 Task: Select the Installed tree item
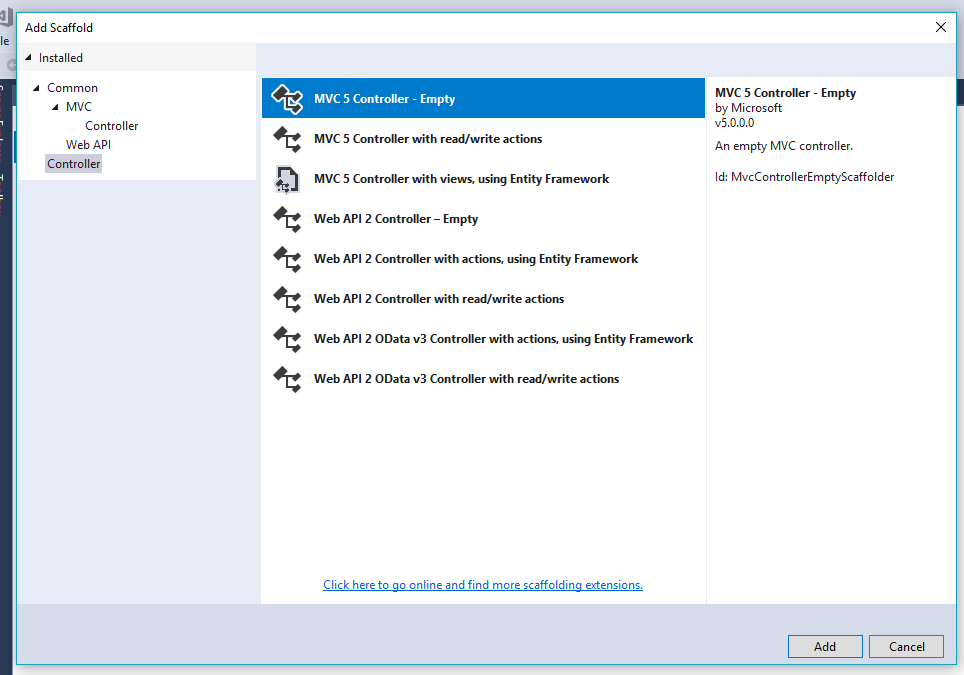61,58
